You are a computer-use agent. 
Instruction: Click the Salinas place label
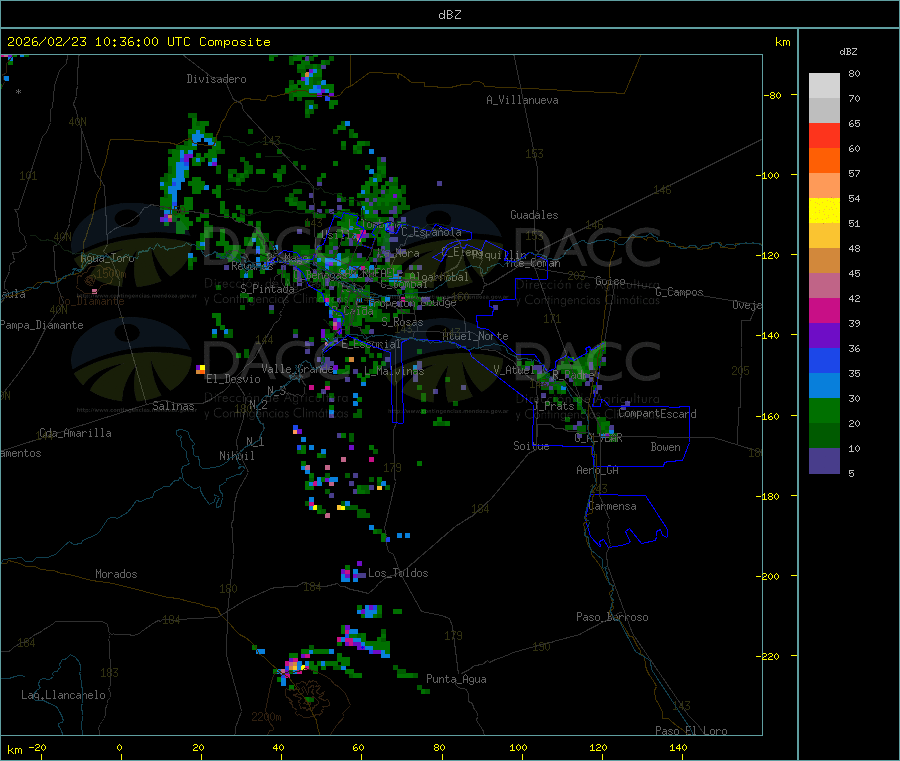point(173,406)
